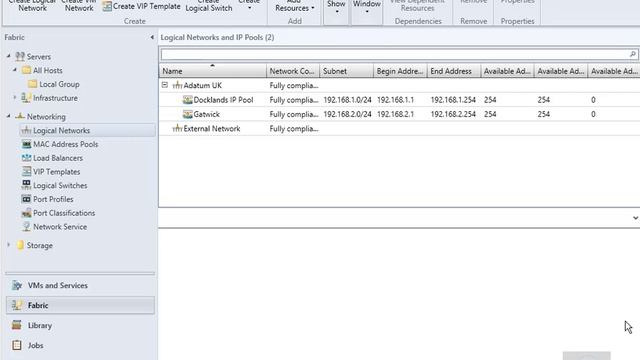Expand the details pane chevron

[x=635, y=218]
